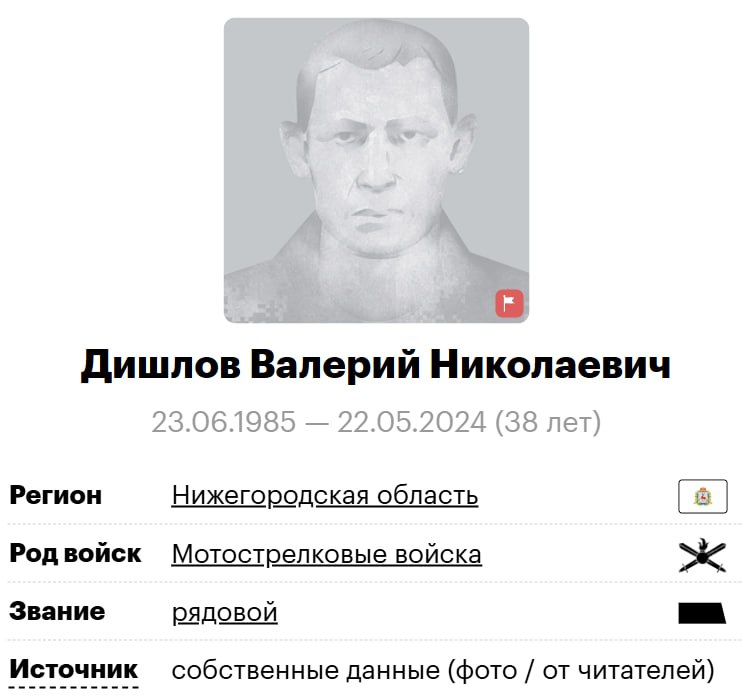Click the death date 22.05.2024
742x698 pixels.
(x=412, y=422)
